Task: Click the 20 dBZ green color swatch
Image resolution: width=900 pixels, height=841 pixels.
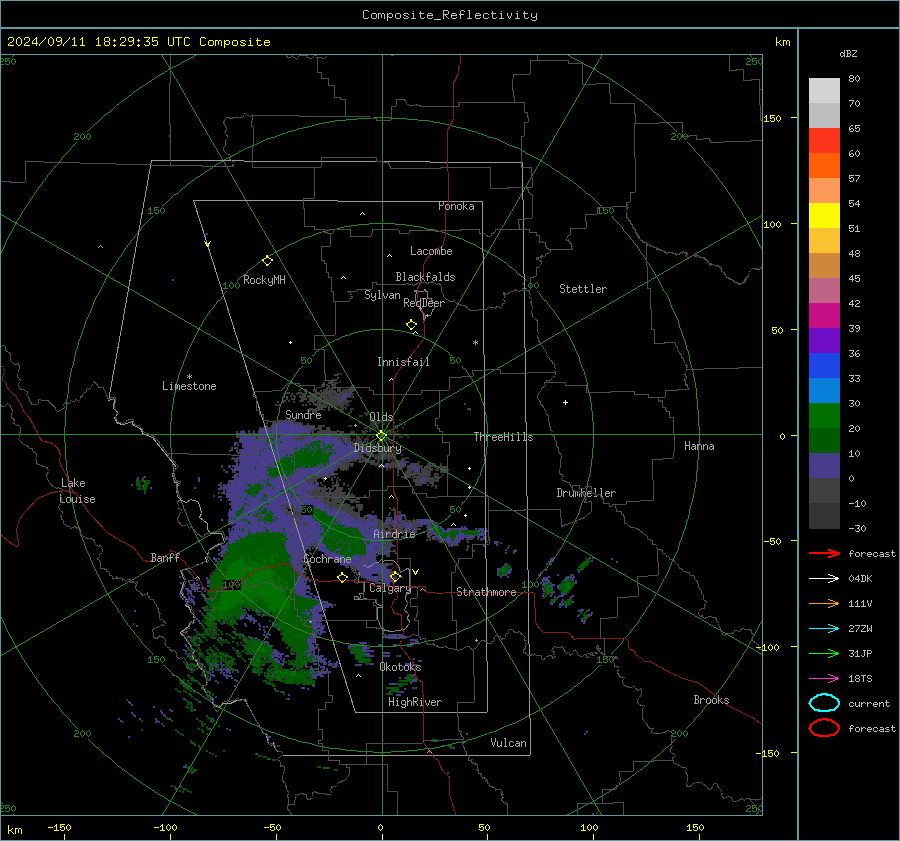Action: (824, 440)
